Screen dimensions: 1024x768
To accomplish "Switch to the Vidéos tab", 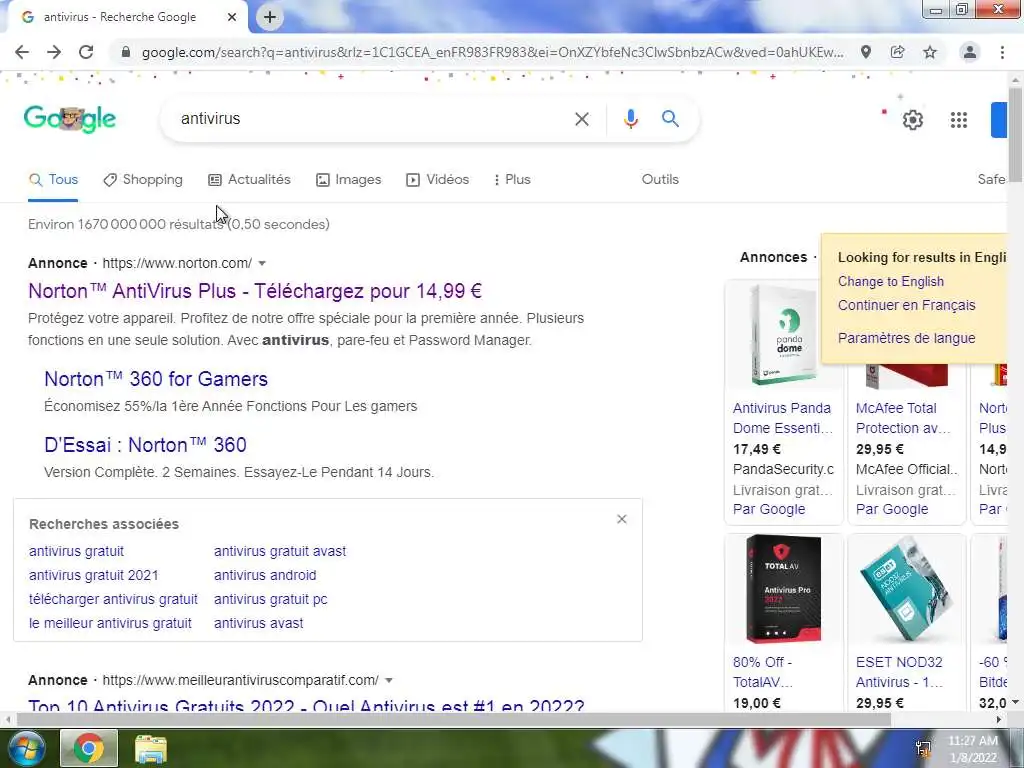I will point(438,180).
